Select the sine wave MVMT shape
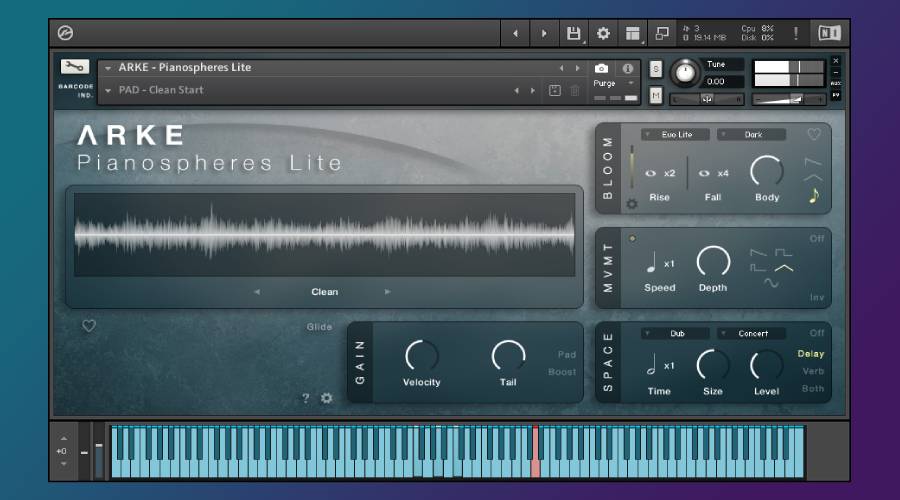900x500 pixels. pos(770,283)
